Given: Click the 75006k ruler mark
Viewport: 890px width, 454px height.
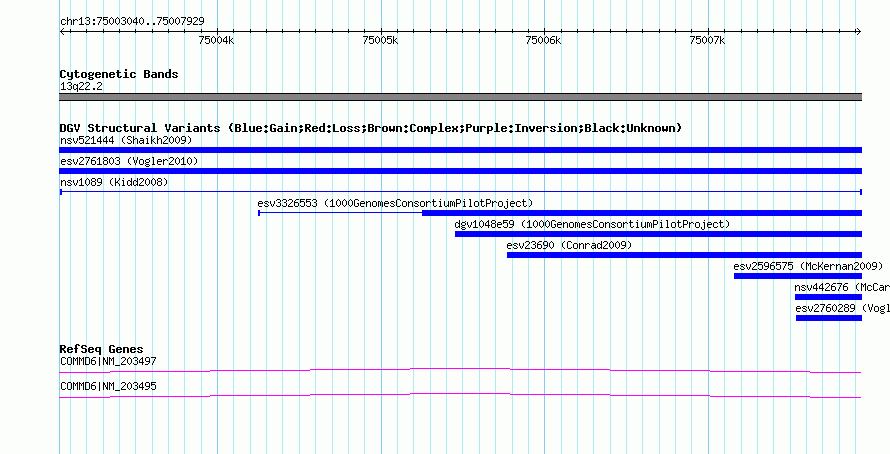Looking at the screenshot, I should tap(544, 40).
